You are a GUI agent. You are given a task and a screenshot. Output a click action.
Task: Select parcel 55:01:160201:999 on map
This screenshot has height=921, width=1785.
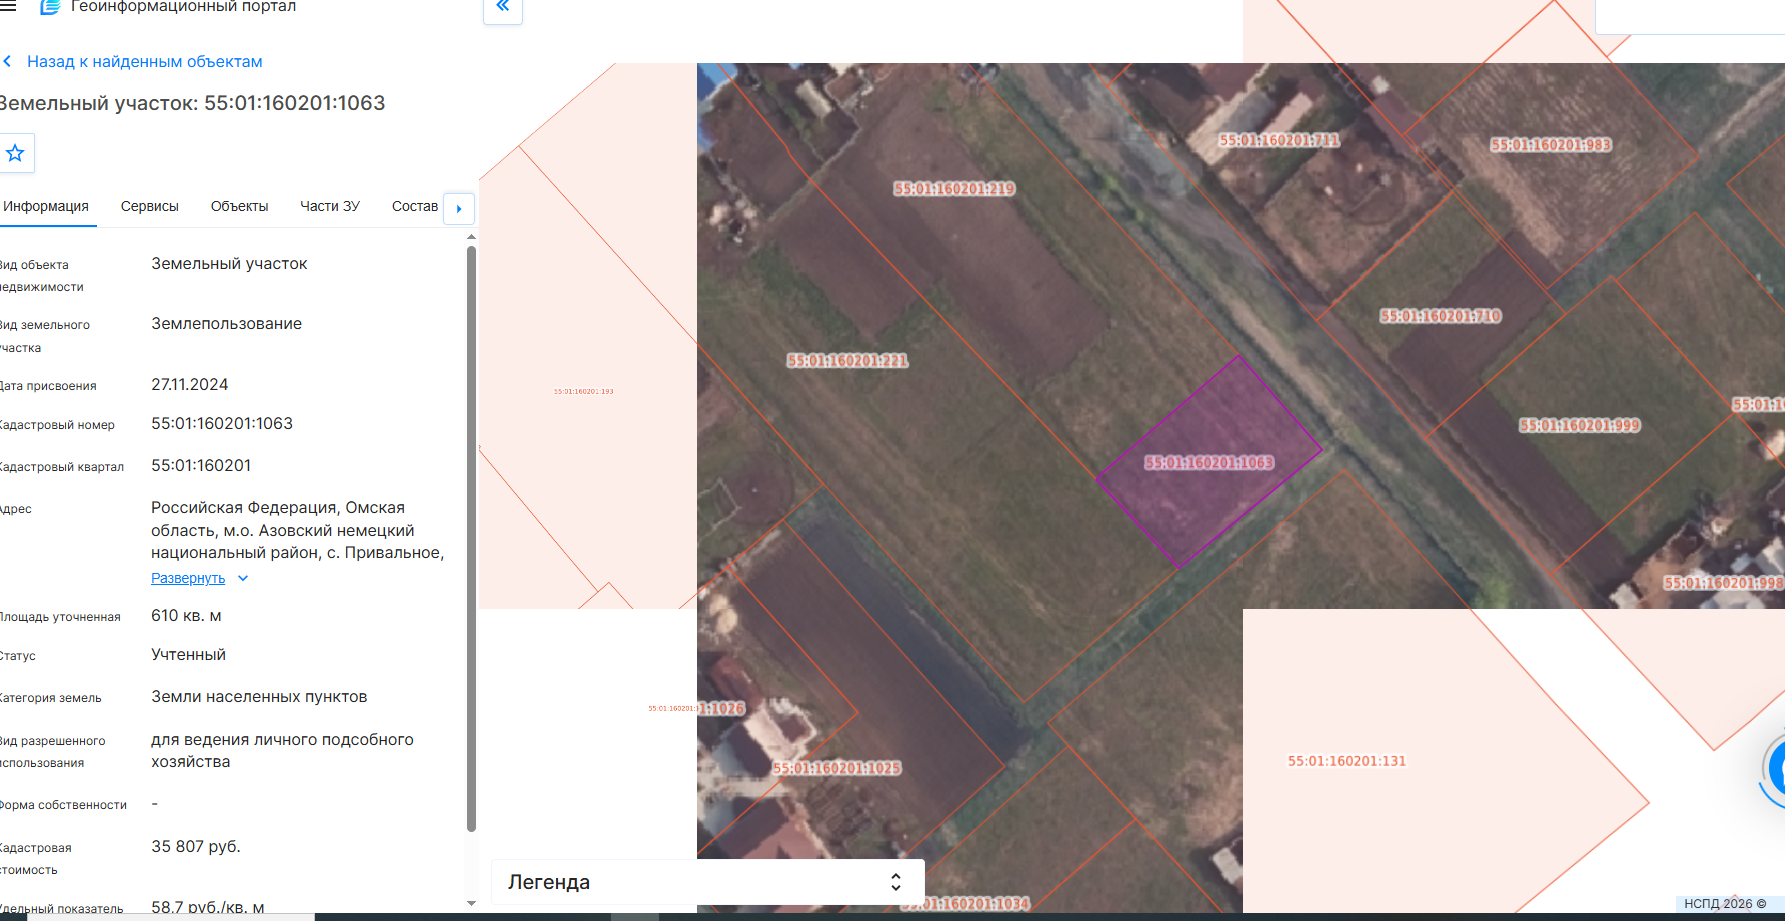click(1580, 426)
